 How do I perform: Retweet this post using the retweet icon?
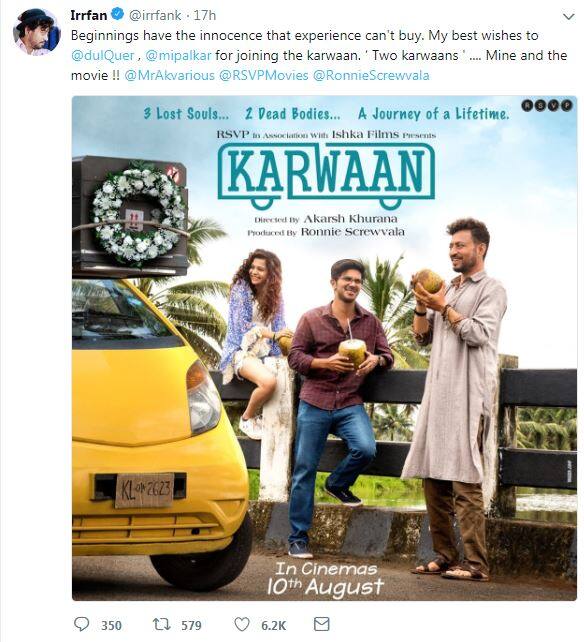tap(161, 624)
